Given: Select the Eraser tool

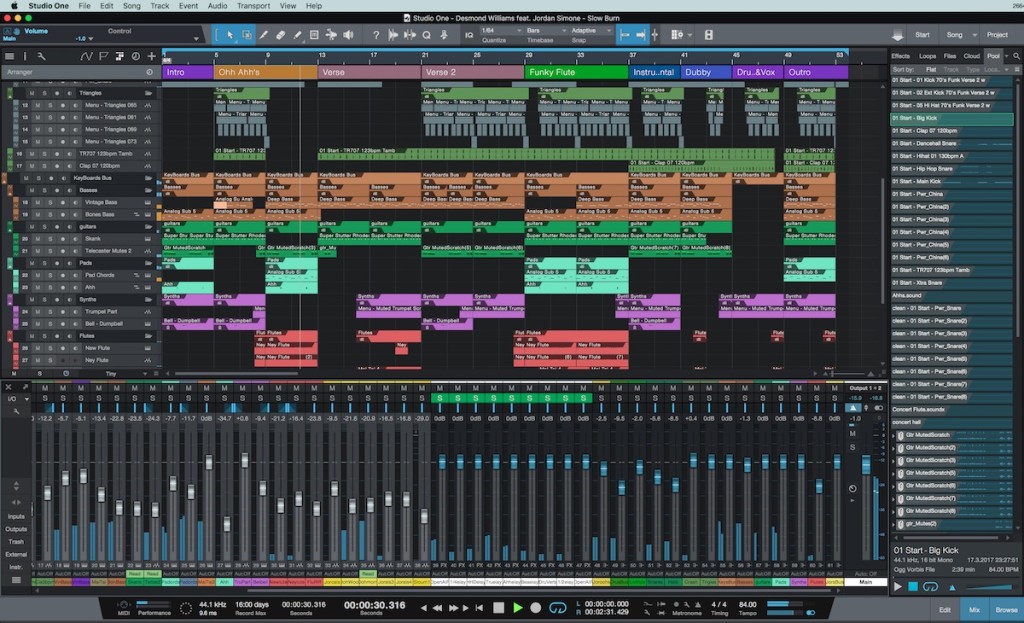Looking at the screenshot, I should pos(281,35).
